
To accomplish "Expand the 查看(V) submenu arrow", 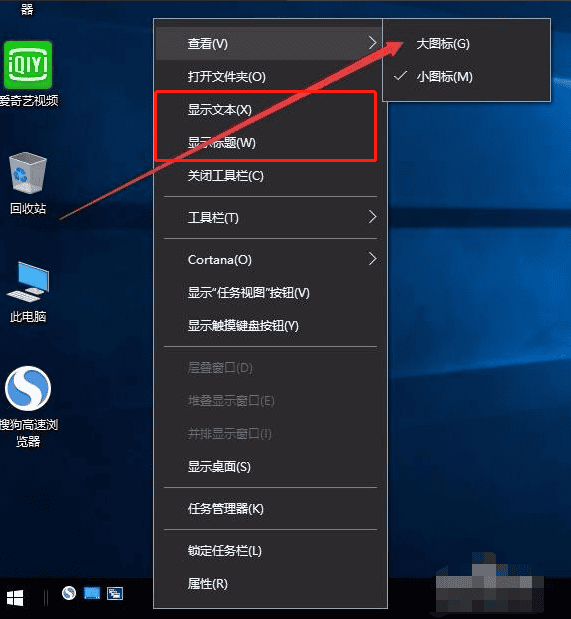I will point(372,42).
